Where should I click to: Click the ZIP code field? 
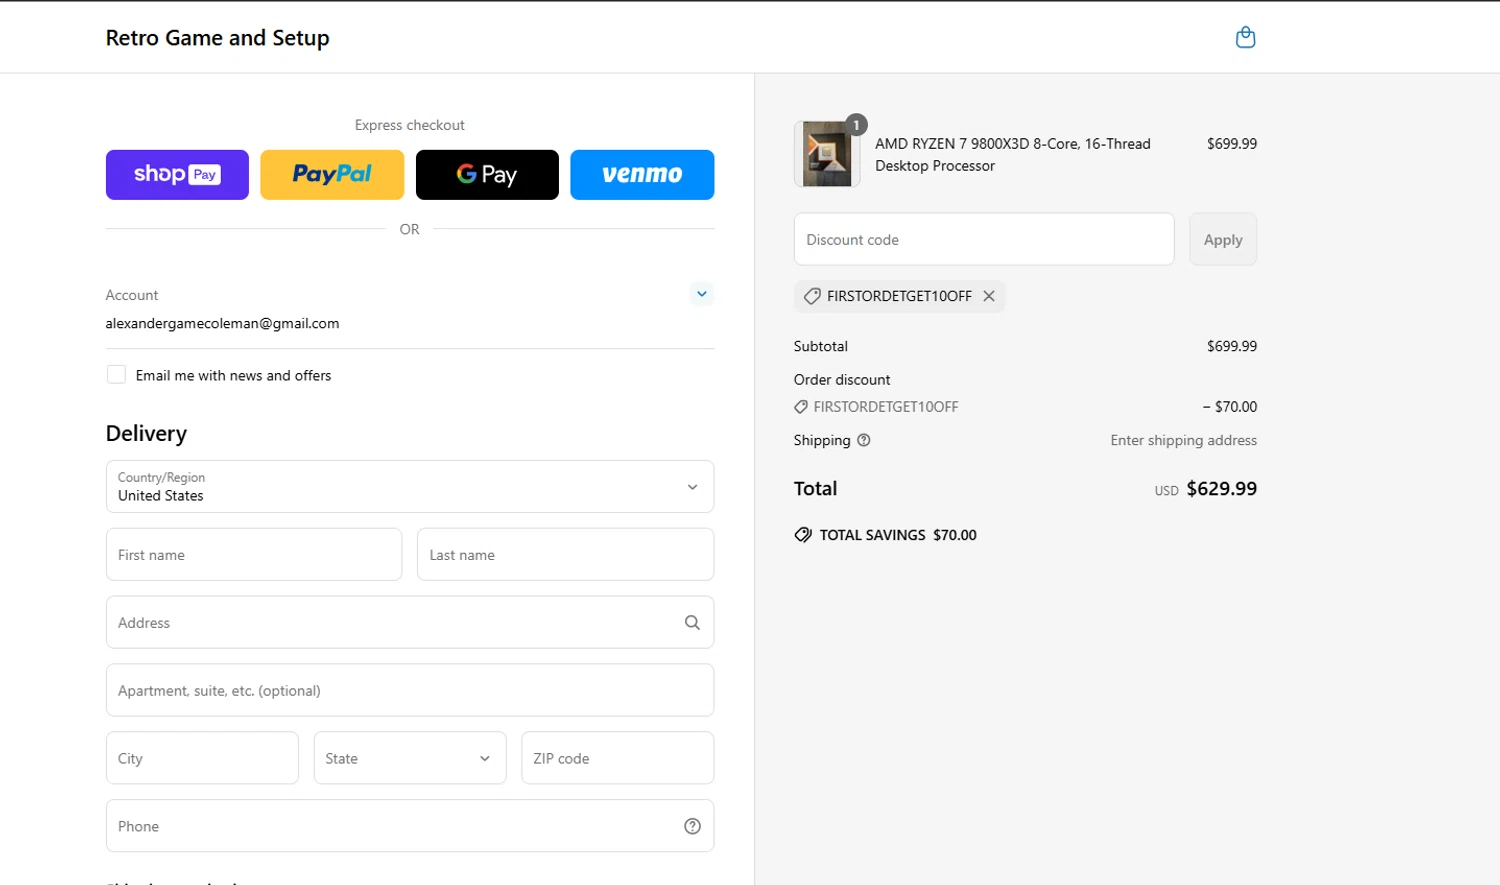(617, 758)
